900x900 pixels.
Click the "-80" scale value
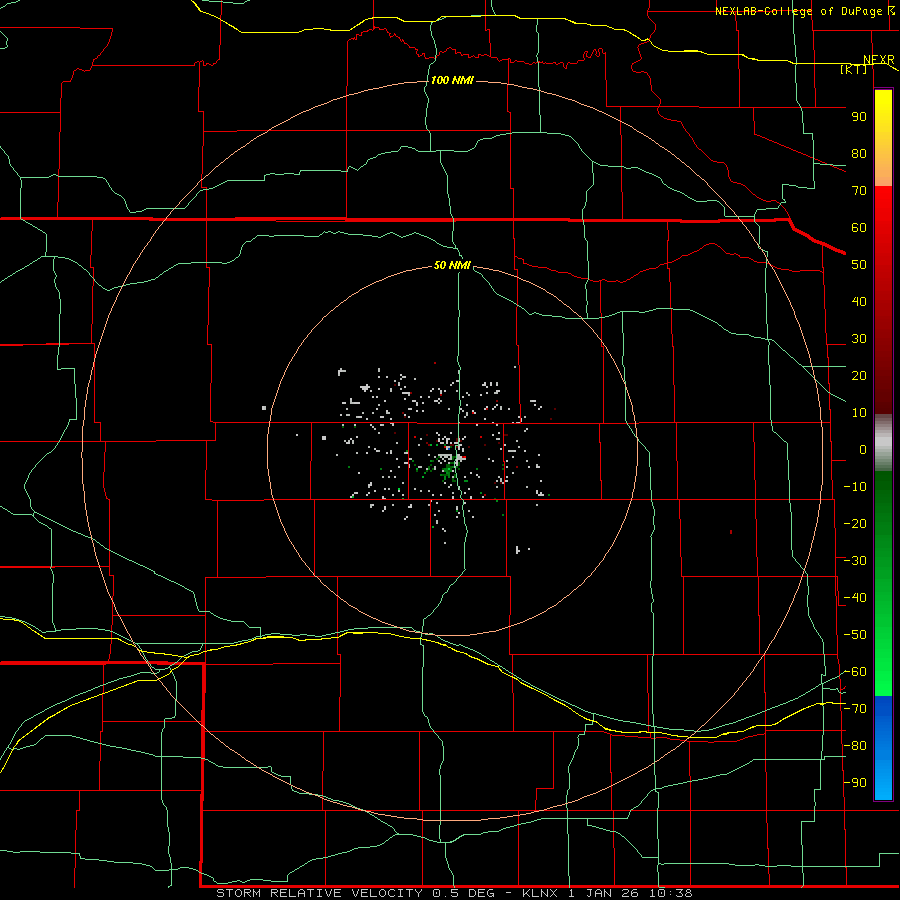coord(855,746)
